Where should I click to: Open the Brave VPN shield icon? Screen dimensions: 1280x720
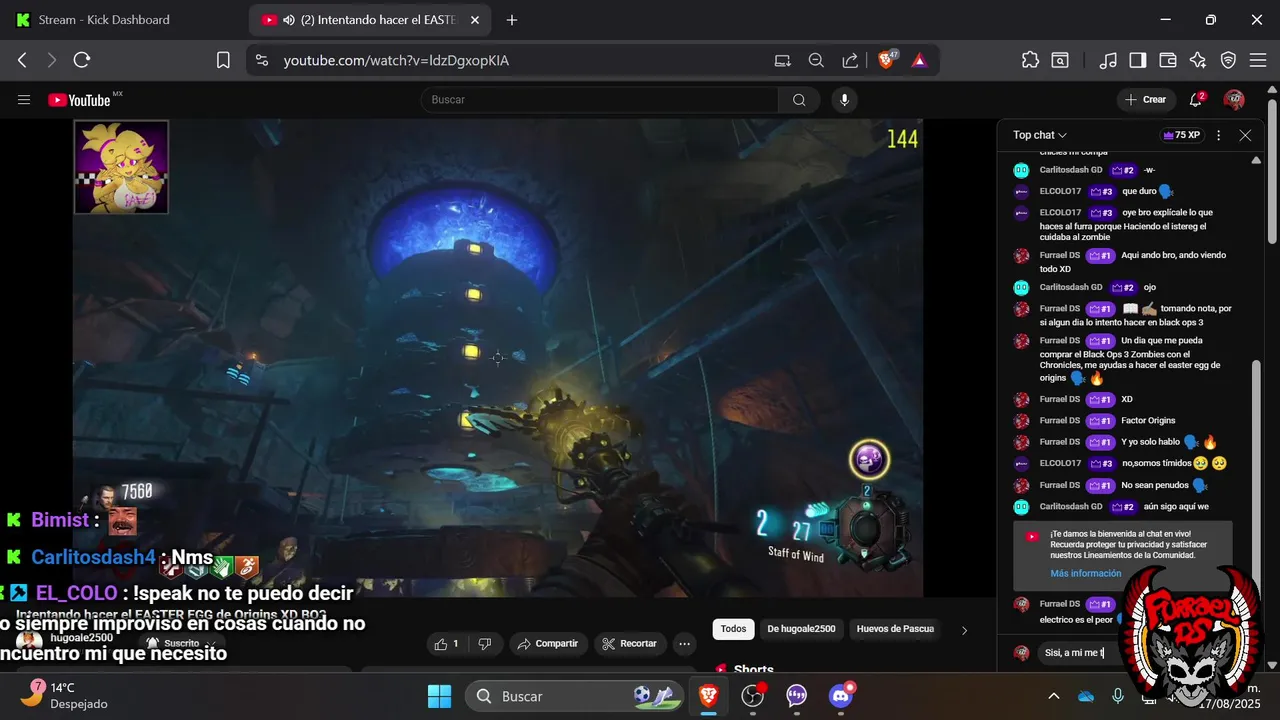tap(1228, 60)
